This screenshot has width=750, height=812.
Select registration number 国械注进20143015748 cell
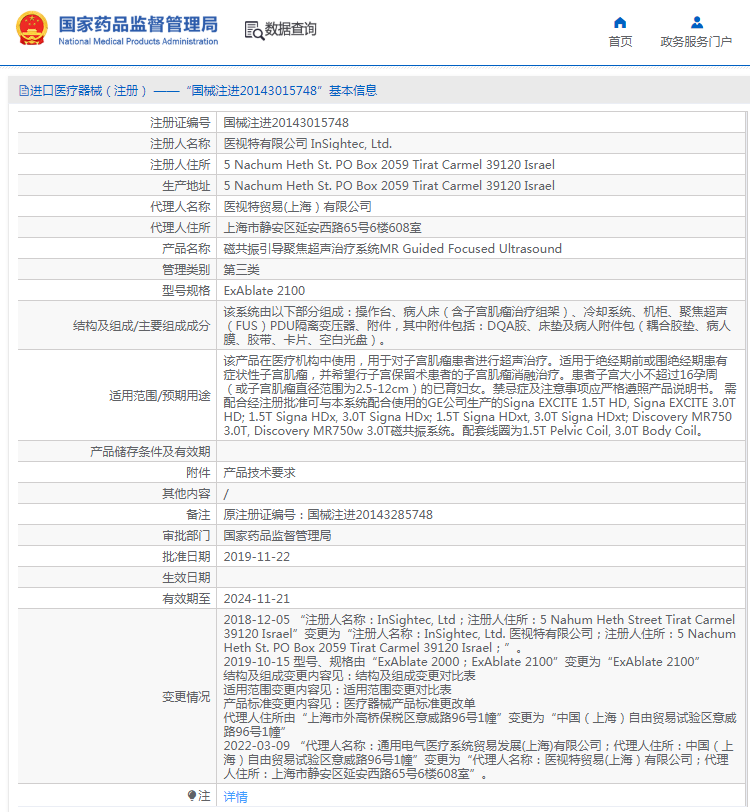pyautogui.click(x=286, y=123)
